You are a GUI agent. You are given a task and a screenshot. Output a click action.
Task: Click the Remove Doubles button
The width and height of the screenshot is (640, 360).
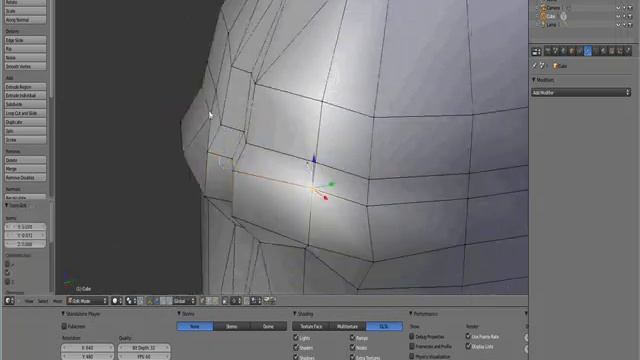click(25, 178)
